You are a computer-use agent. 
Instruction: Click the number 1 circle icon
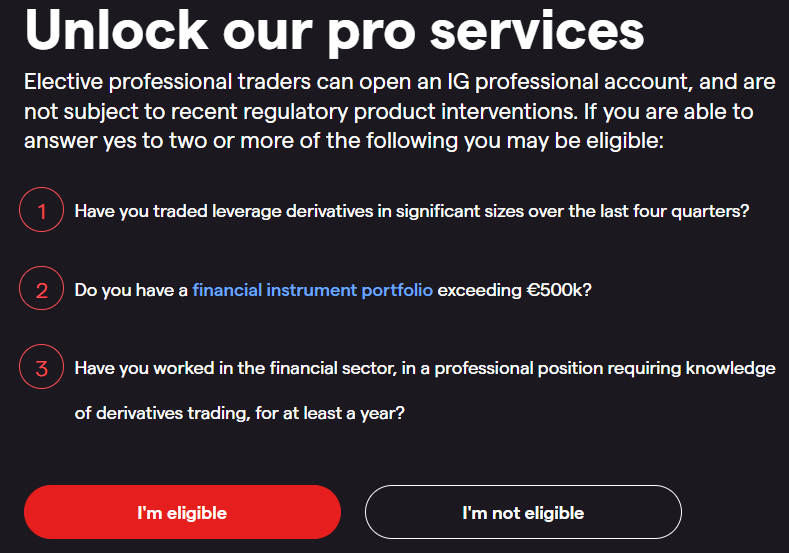point(42,211)
